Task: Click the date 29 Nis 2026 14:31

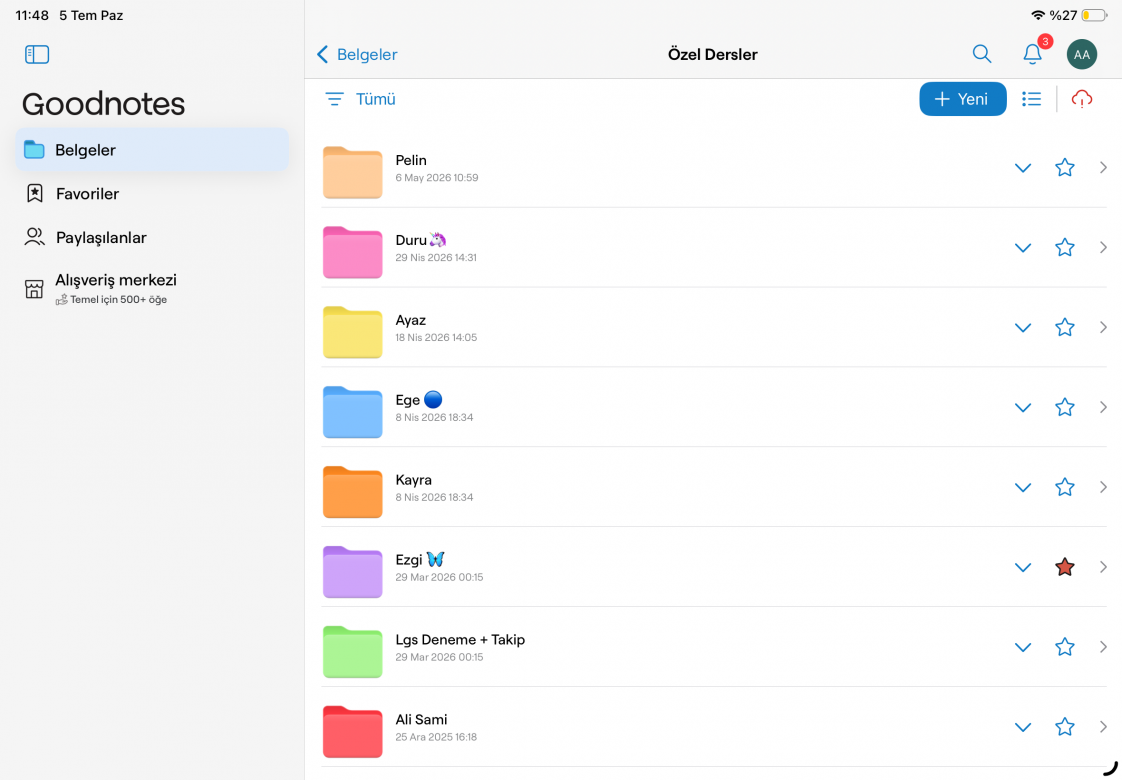Action: click(x=436, y=258)
